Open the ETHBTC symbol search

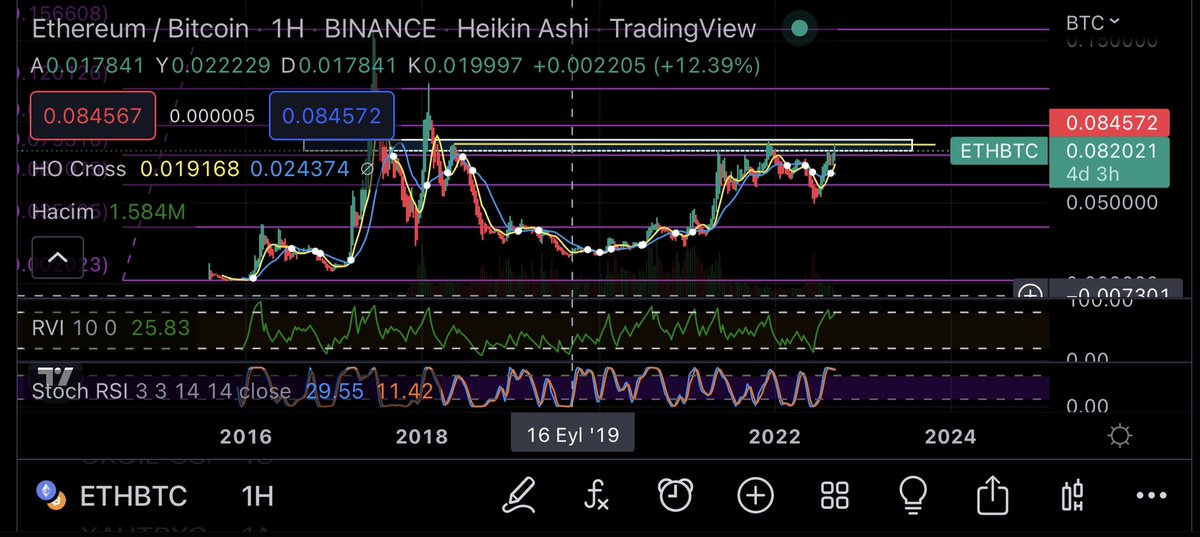[133, 495]
